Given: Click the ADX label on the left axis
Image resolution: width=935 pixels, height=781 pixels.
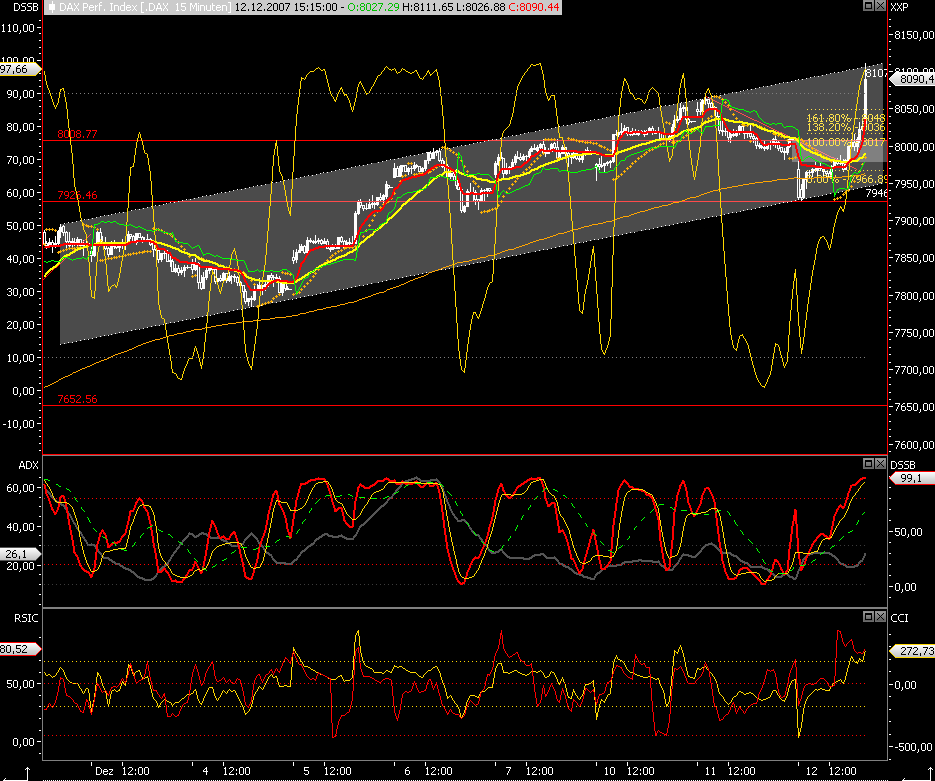Looking at the screenshot, I should pyautogui.click(x=28, y=465).
